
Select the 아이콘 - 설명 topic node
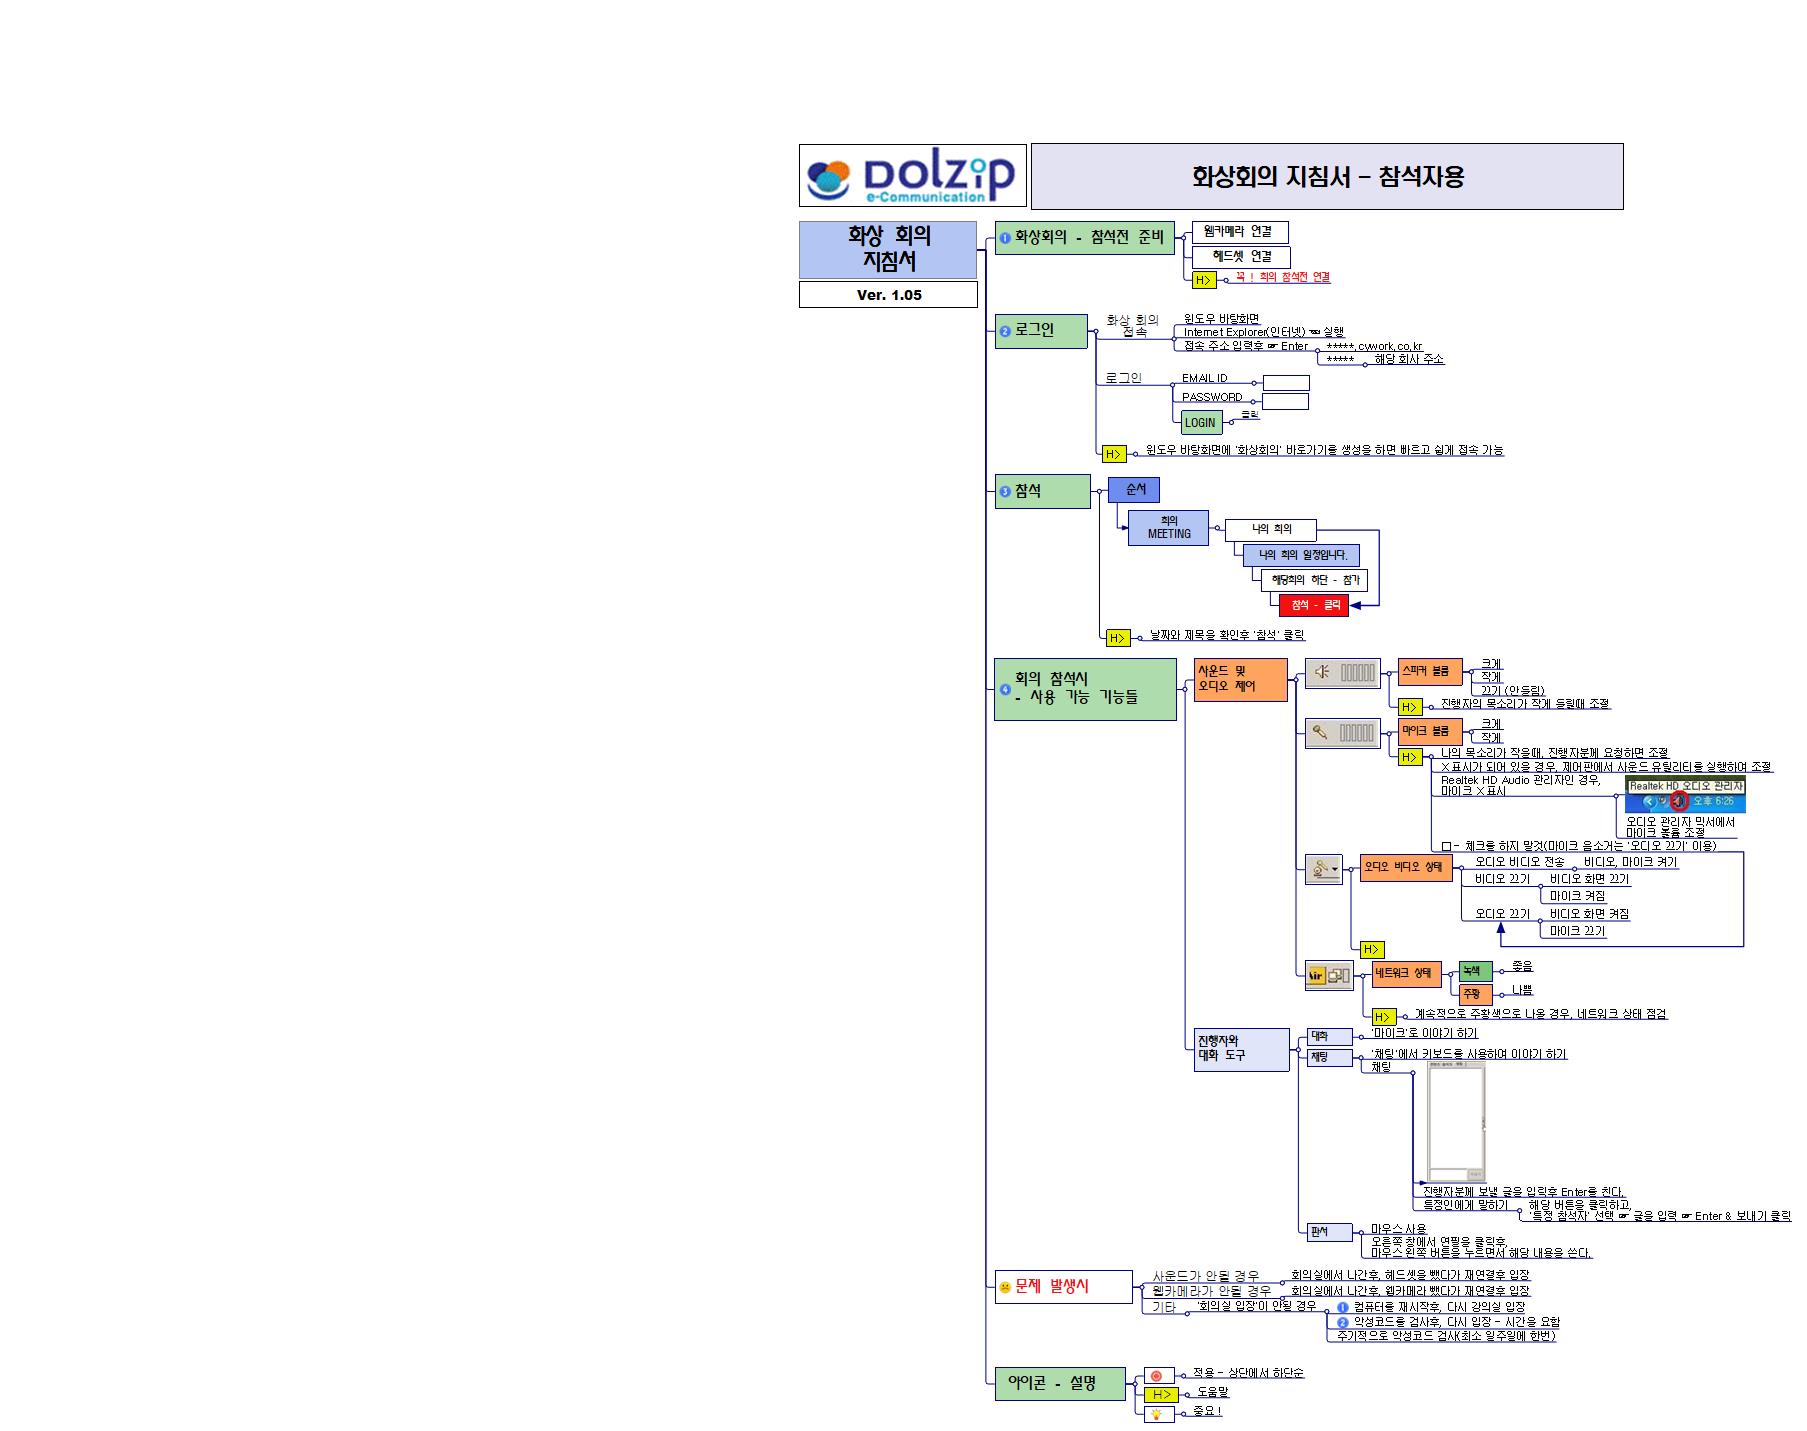pos(1059,1384)
